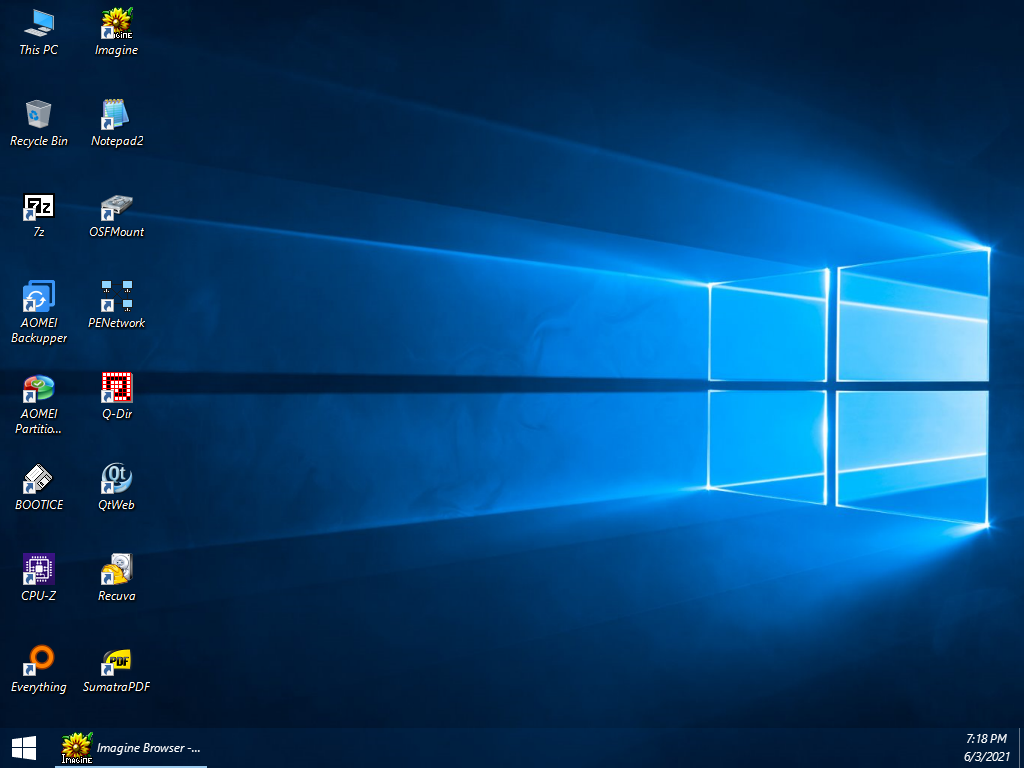Click the taskbar clock and date
1024x768 pixels.
pos(985,747)
